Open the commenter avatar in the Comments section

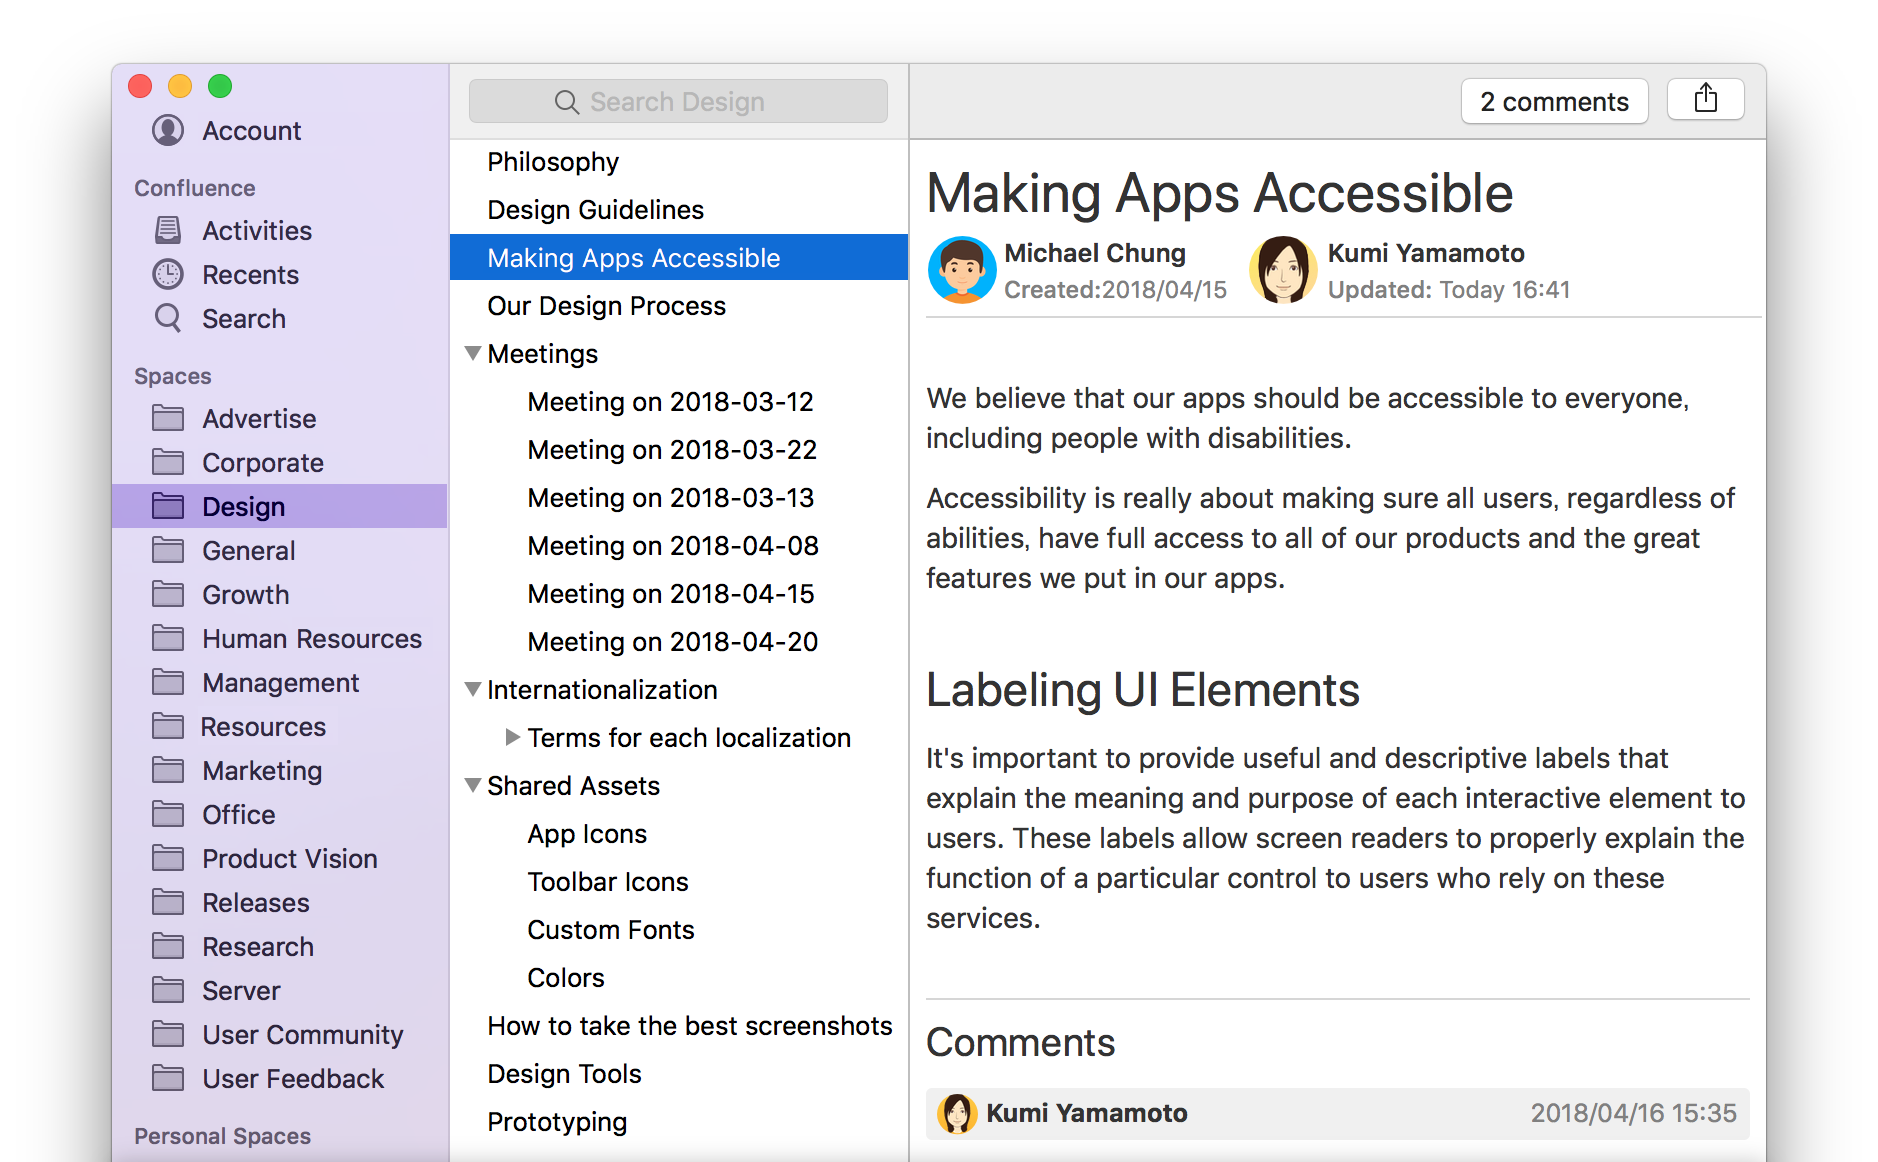coord(957,1113)
